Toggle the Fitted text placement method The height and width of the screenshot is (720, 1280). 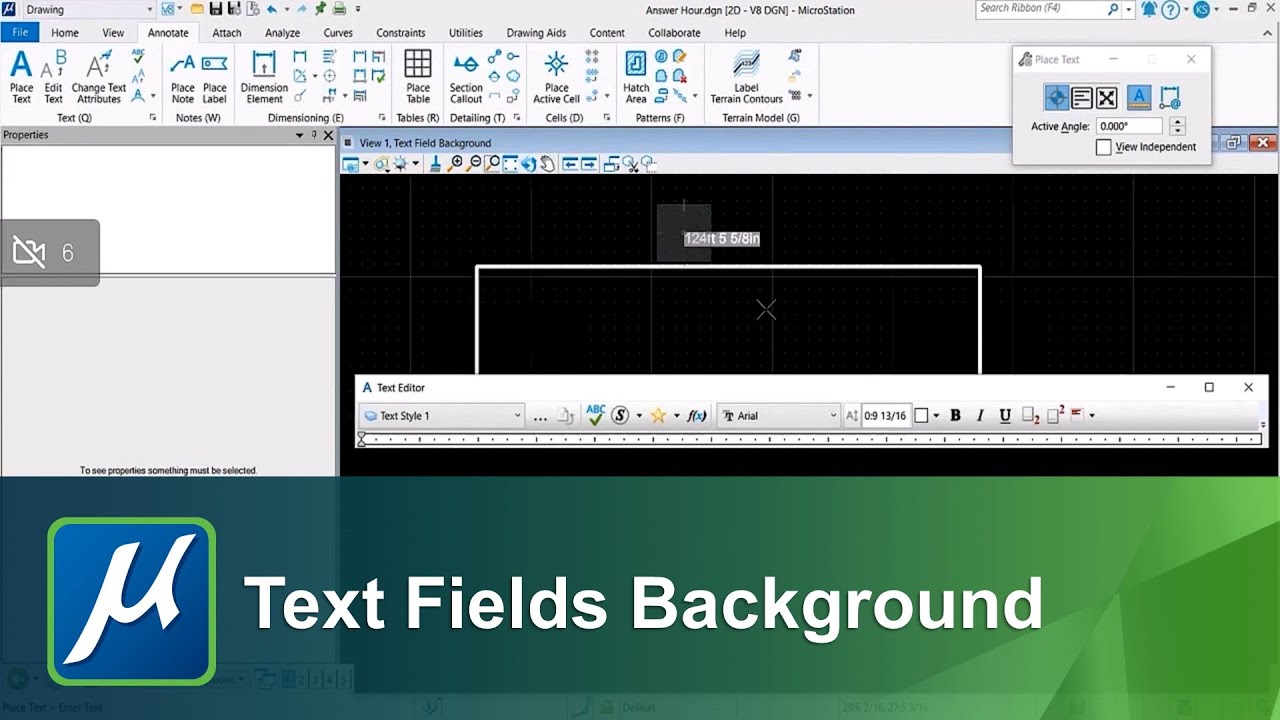click(1106, 98)
